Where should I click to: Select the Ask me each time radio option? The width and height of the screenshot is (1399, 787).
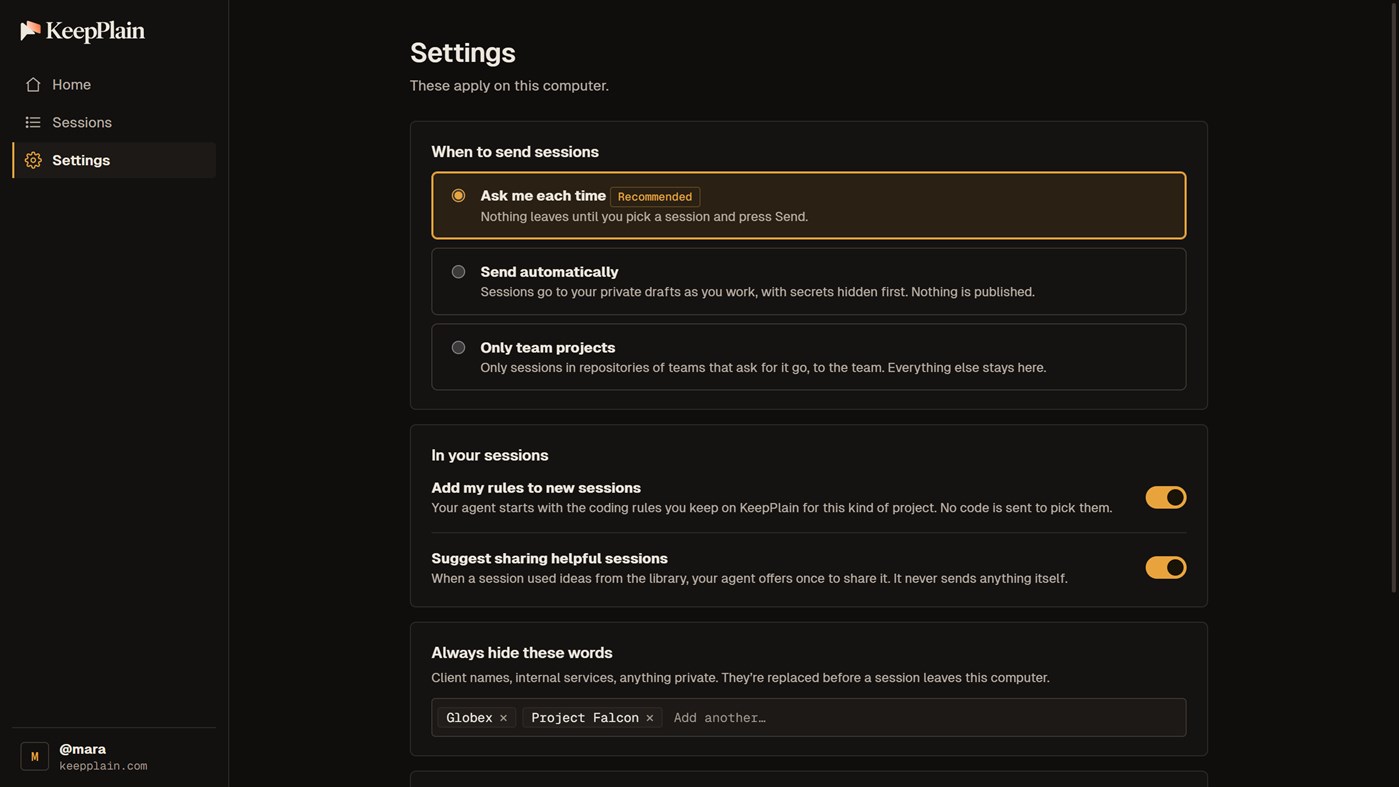pos(458,196)
